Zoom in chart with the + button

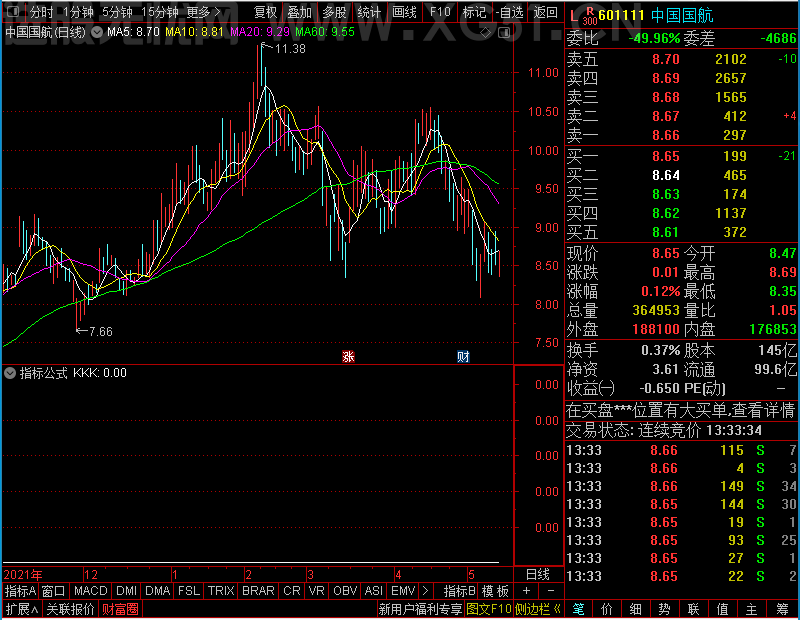click(527, 591)
